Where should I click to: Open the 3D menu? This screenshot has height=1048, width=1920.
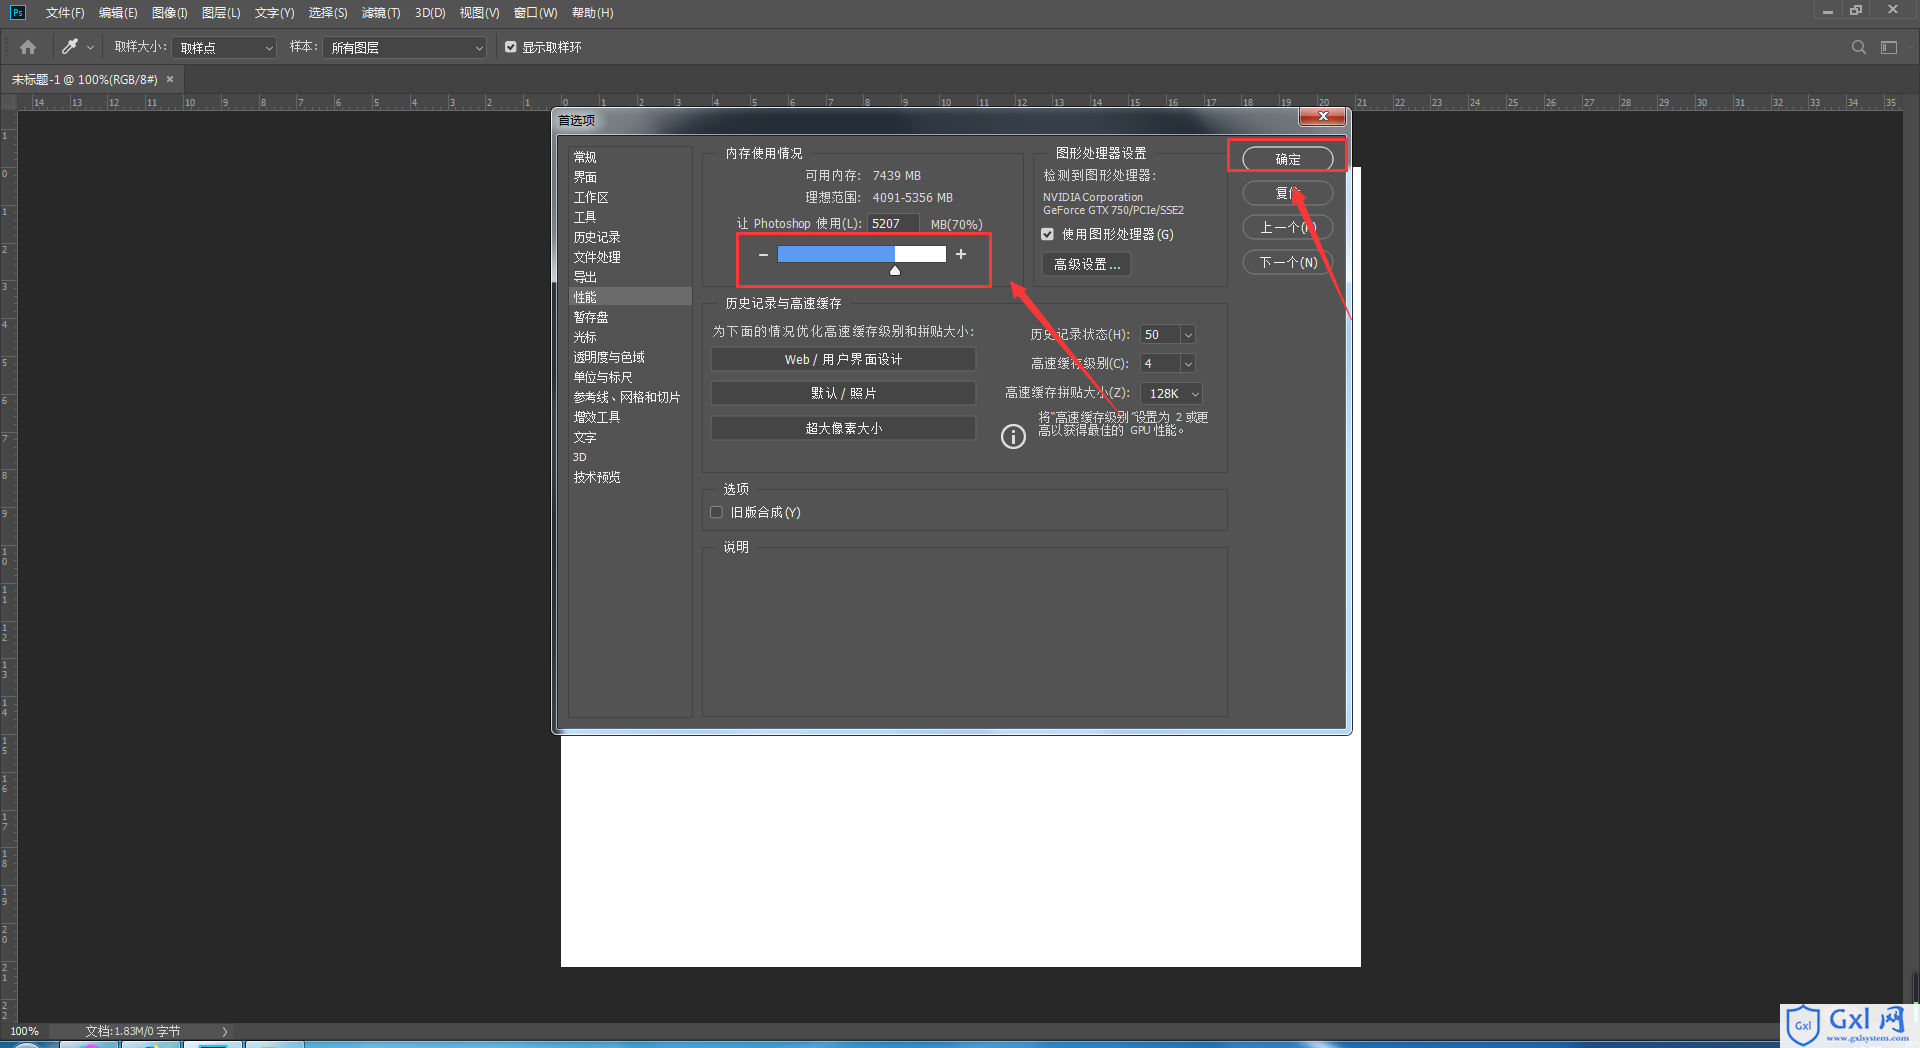point(430,13)
